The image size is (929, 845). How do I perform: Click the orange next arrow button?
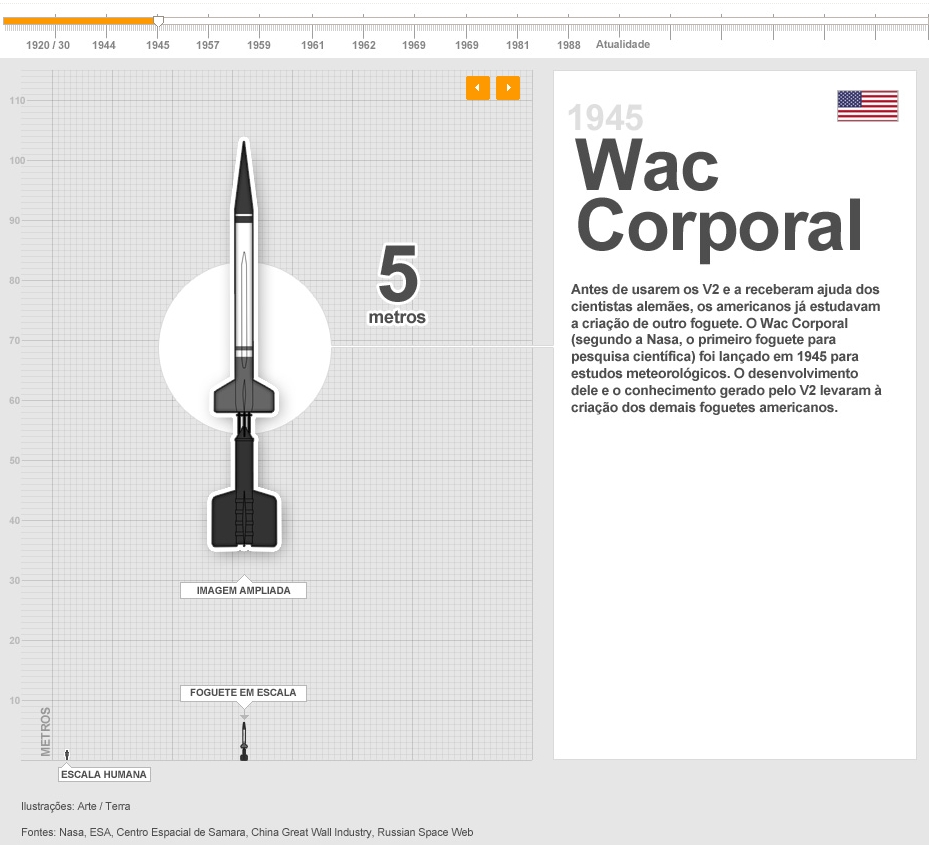click(x=508, y=88)
